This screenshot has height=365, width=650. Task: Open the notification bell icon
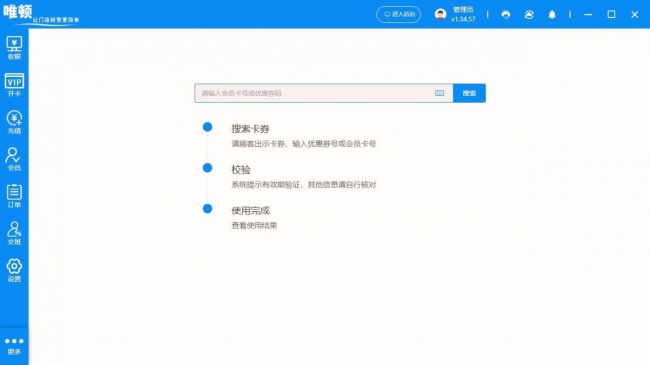(x=552, y=15)
